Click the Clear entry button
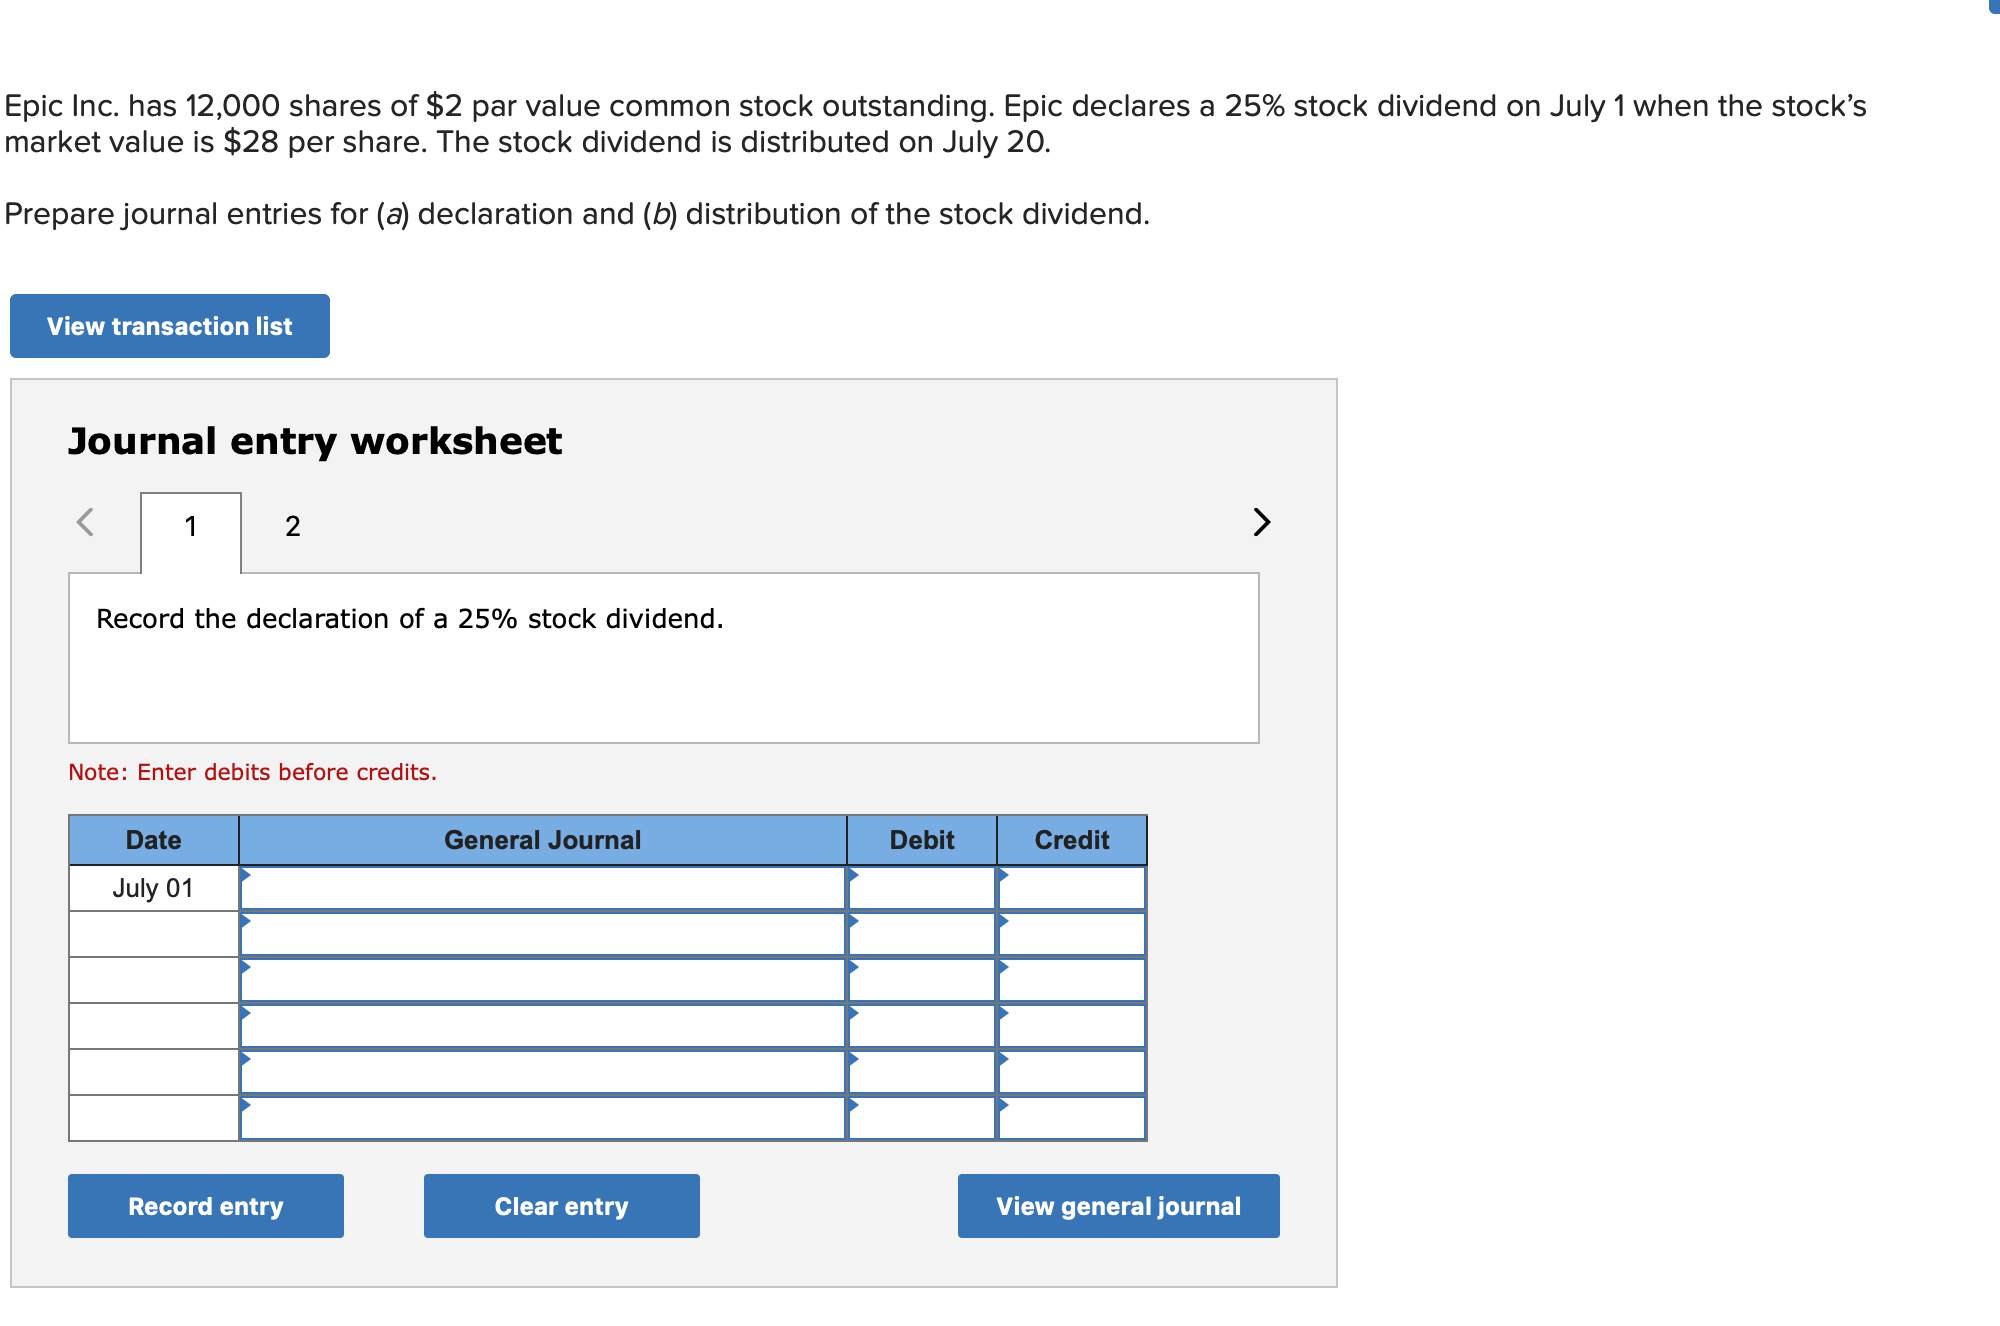This screenshot has height=1326, width=2000. pyautogui.click(x=560, y=1205)
